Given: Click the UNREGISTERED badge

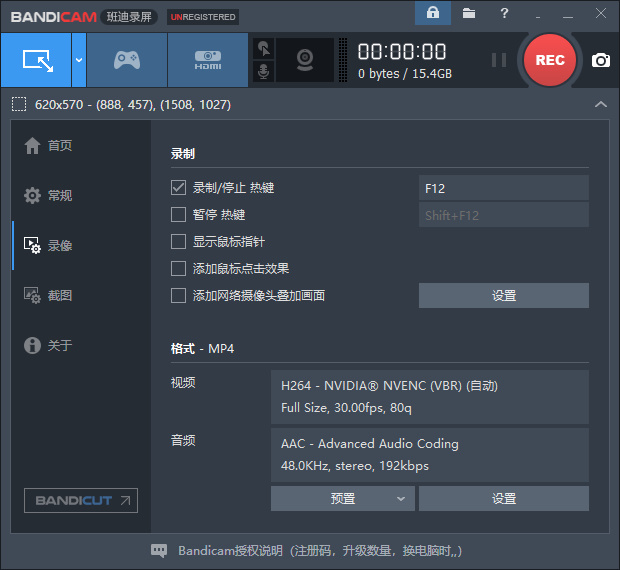Looking at the screenshot, I should pos(203,17).
